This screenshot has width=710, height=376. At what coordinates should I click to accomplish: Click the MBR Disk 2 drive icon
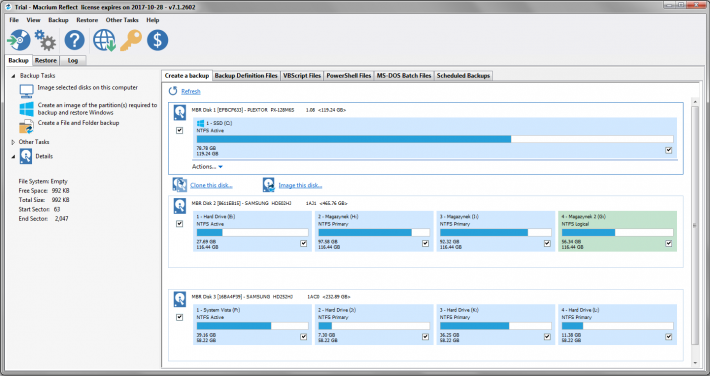click(x=180, y=206)
